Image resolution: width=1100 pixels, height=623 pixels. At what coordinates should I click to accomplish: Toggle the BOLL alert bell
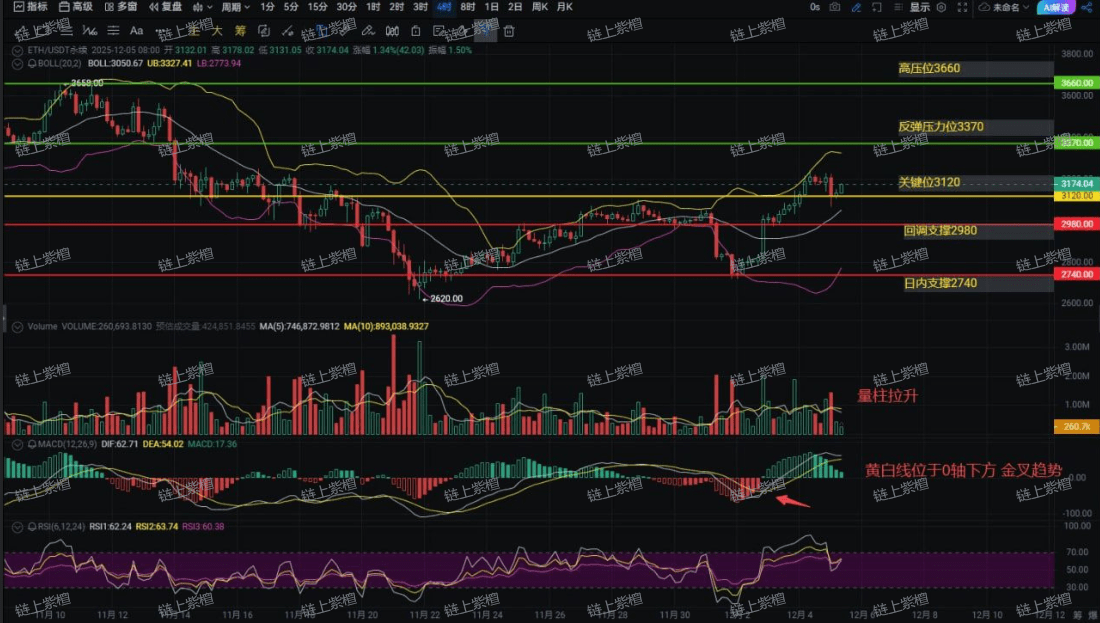click(32, 63)
